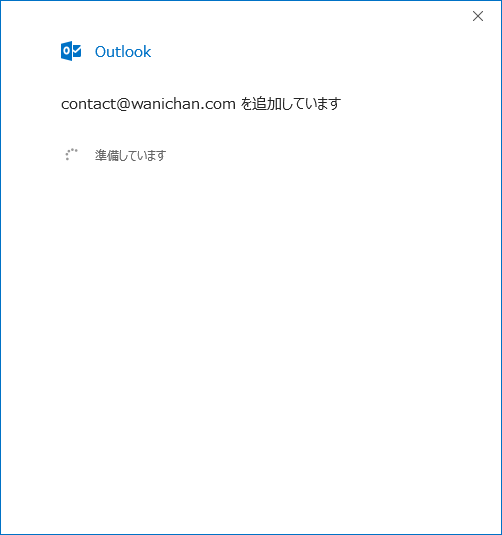Click the 準備 characters in the status line
This screenshot has width=502, height=535.
pyautogui.click(x=106, y=155)
